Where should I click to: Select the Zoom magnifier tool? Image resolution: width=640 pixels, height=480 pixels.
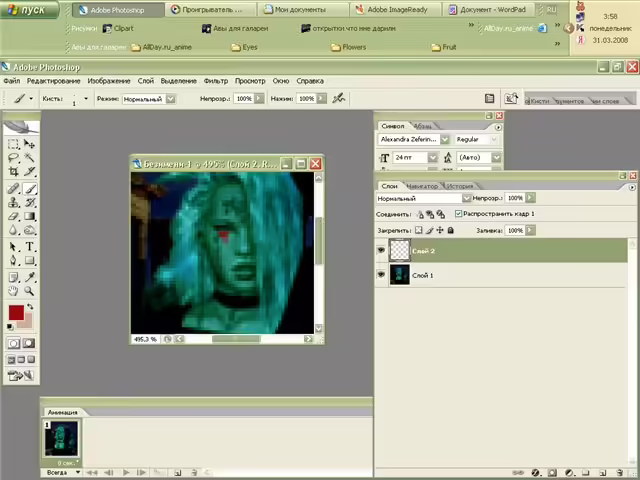29,291
